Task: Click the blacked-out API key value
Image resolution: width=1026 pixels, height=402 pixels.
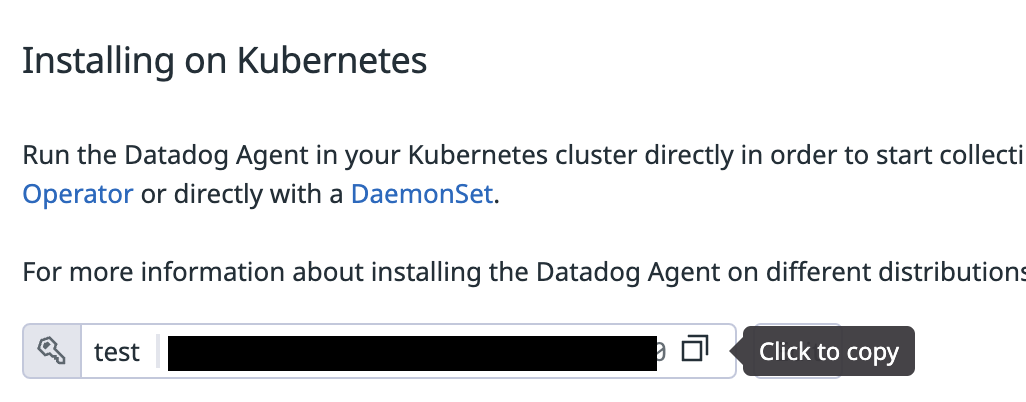Action: tap(412, 353)
